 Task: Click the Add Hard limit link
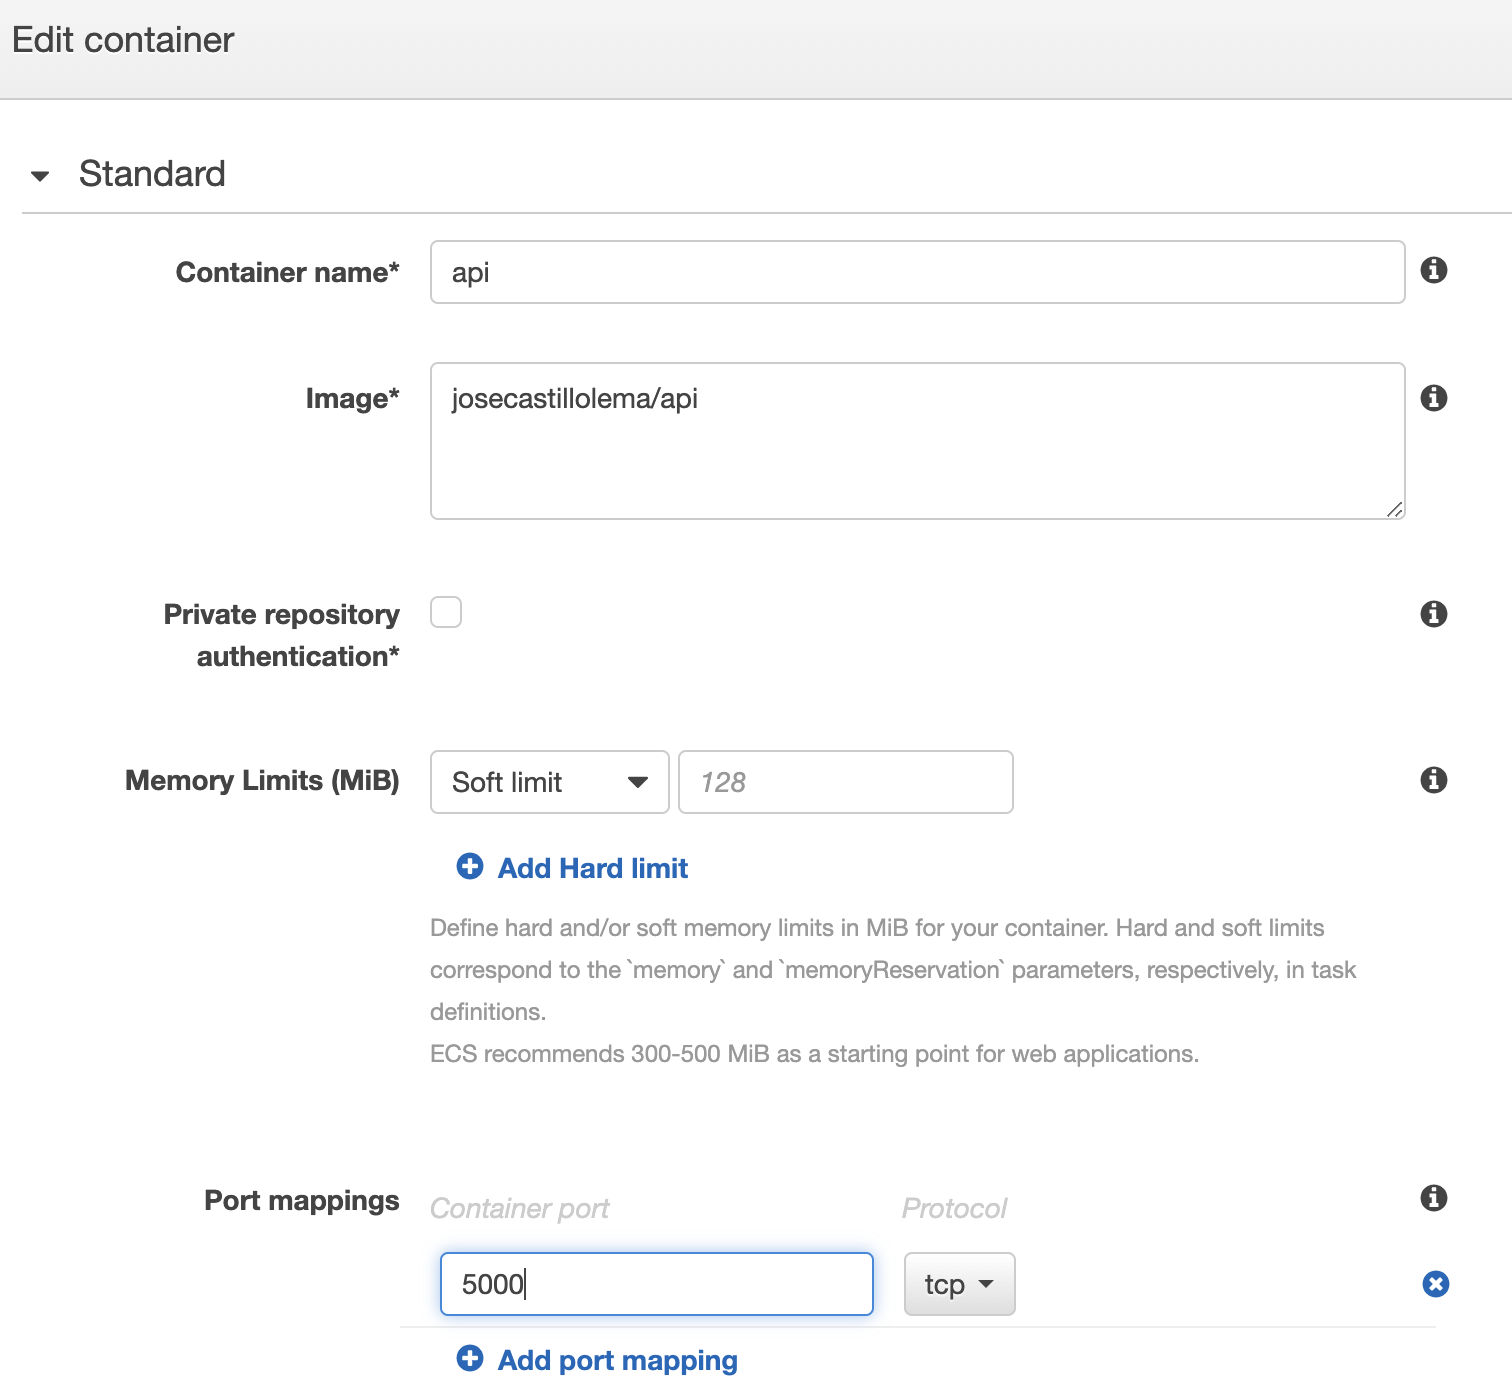click(x=593, y=868)
